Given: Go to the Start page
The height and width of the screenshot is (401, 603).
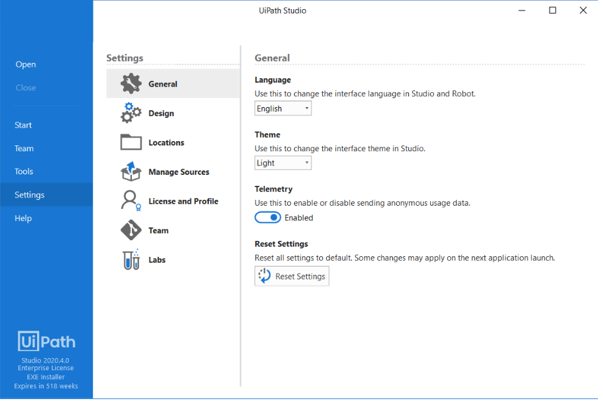Looking at the screenshot, I should (23, 125).
